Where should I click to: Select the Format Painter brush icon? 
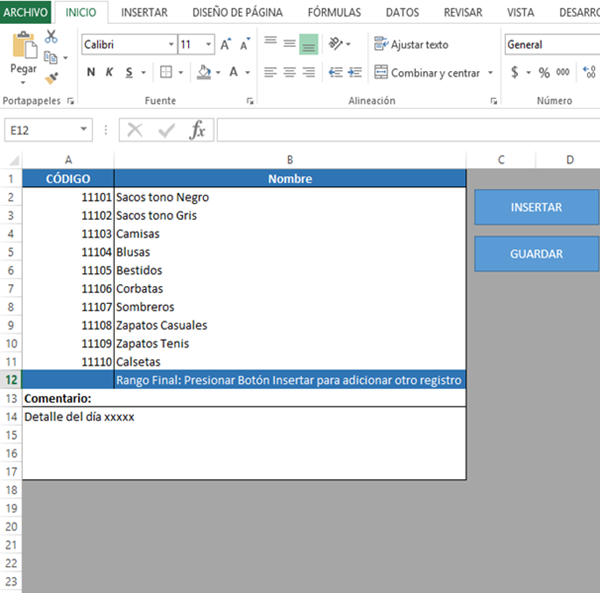(51, 78)
